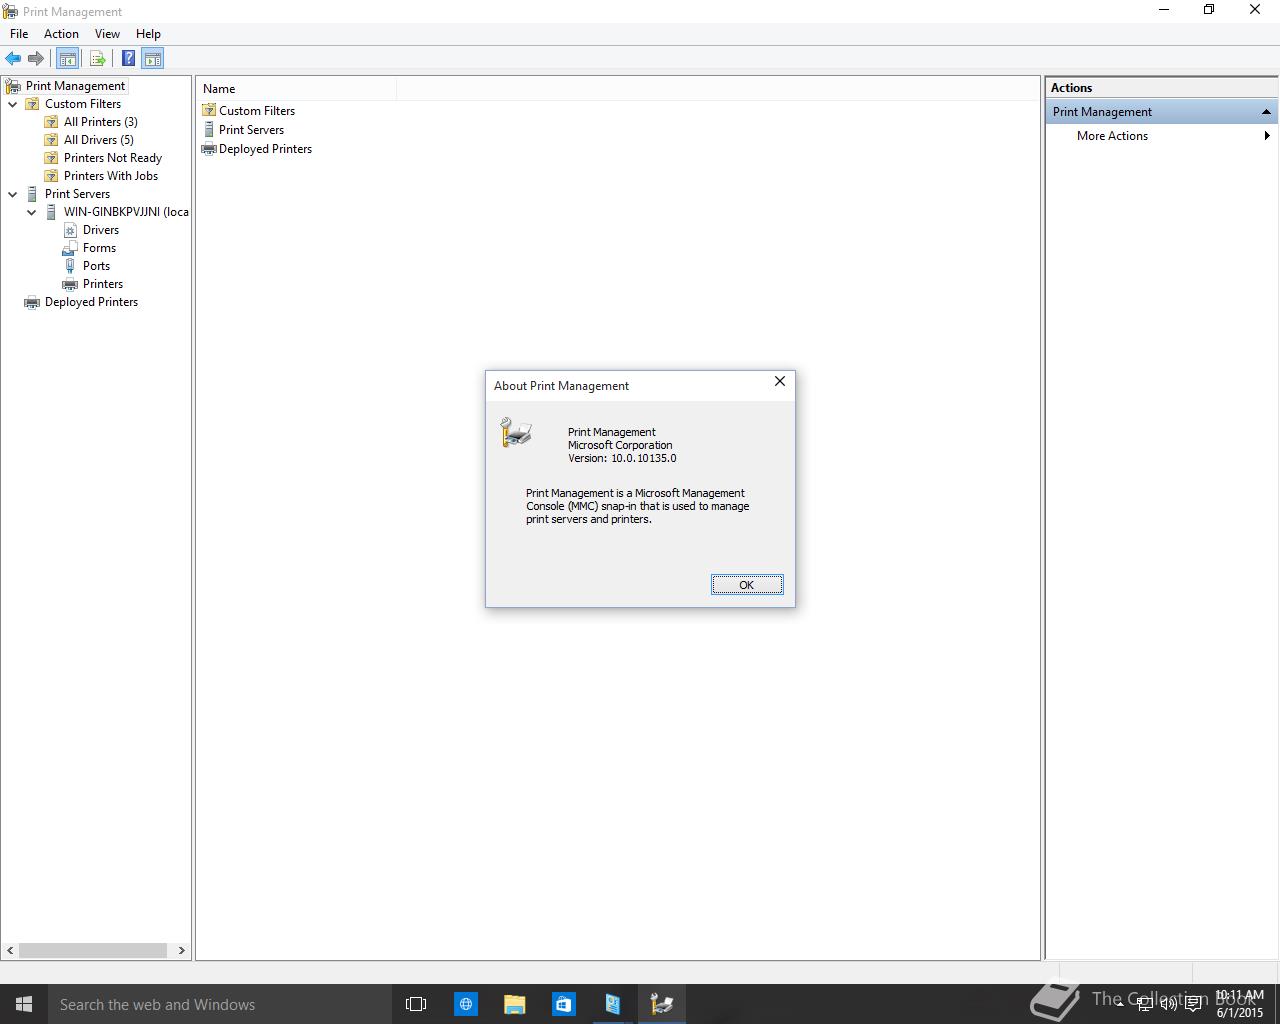Toggle the Show/Hide Action Pane button
The image size is (1280, 1024).
point(152,58)
